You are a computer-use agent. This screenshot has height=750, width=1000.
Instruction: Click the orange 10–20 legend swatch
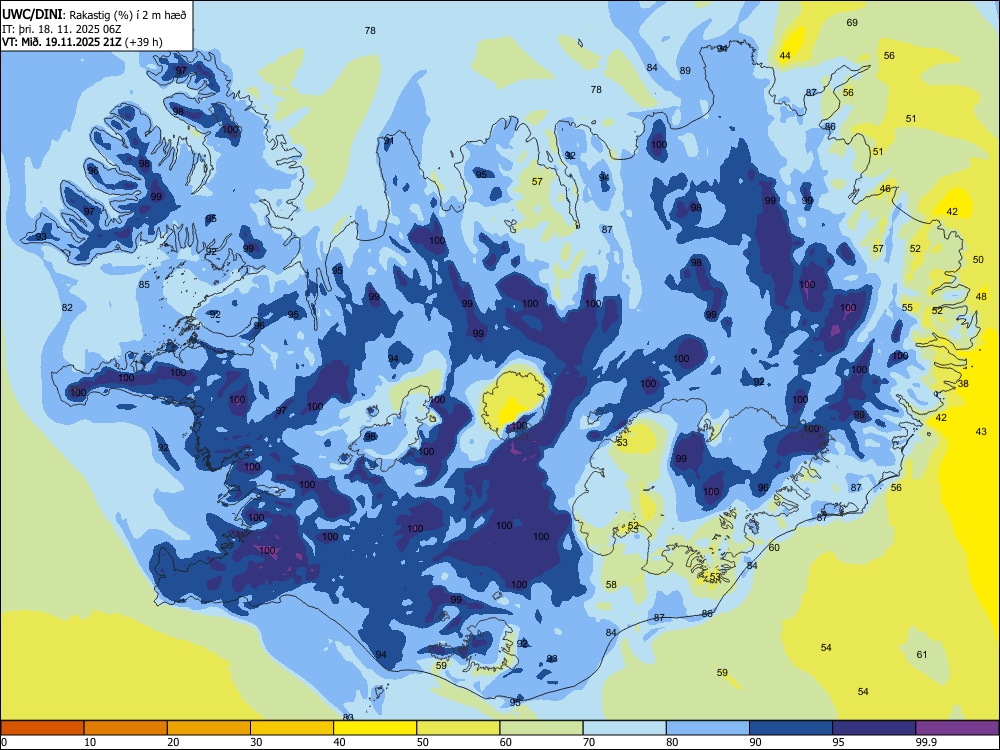click(126, 728)
